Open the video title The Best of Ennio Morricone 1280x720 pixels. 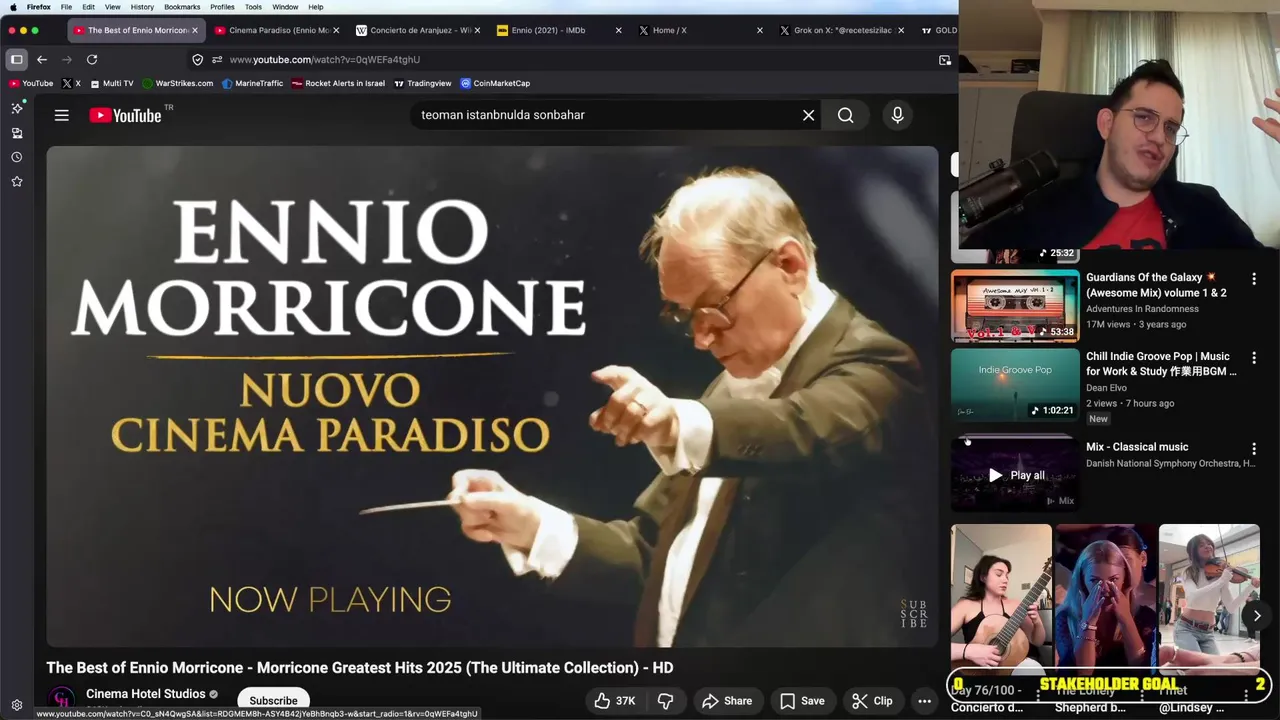coord(359,668)
